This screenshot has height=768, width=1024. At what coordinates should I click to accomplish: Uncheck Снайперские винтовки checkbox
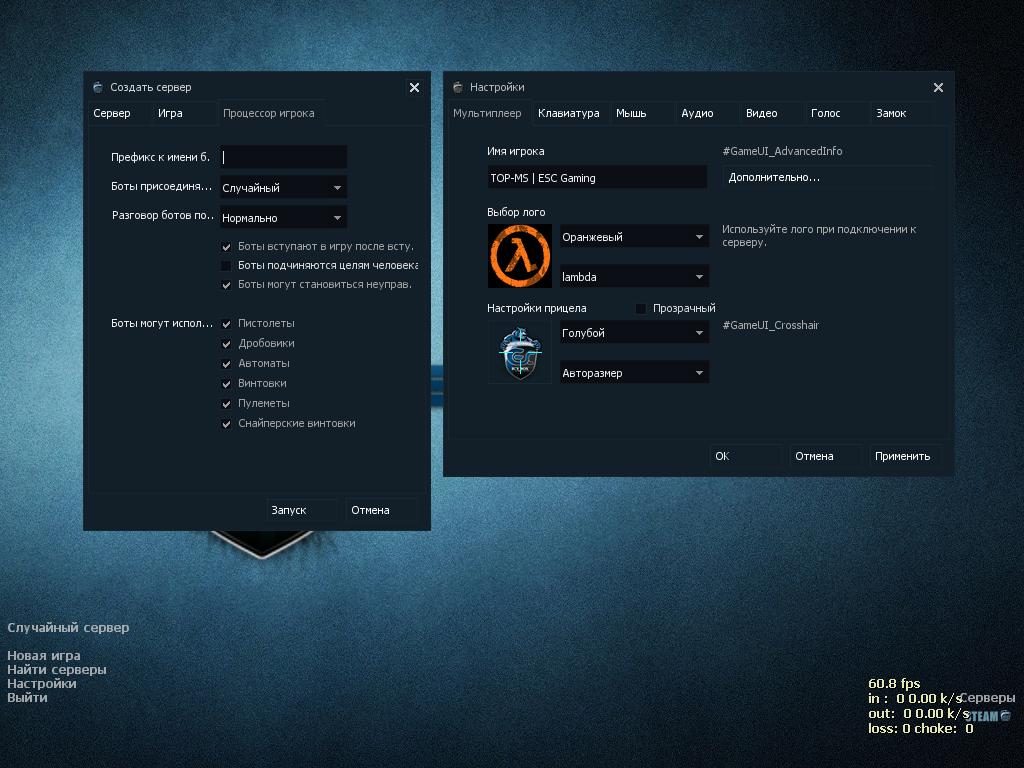(x=227, y=424)
